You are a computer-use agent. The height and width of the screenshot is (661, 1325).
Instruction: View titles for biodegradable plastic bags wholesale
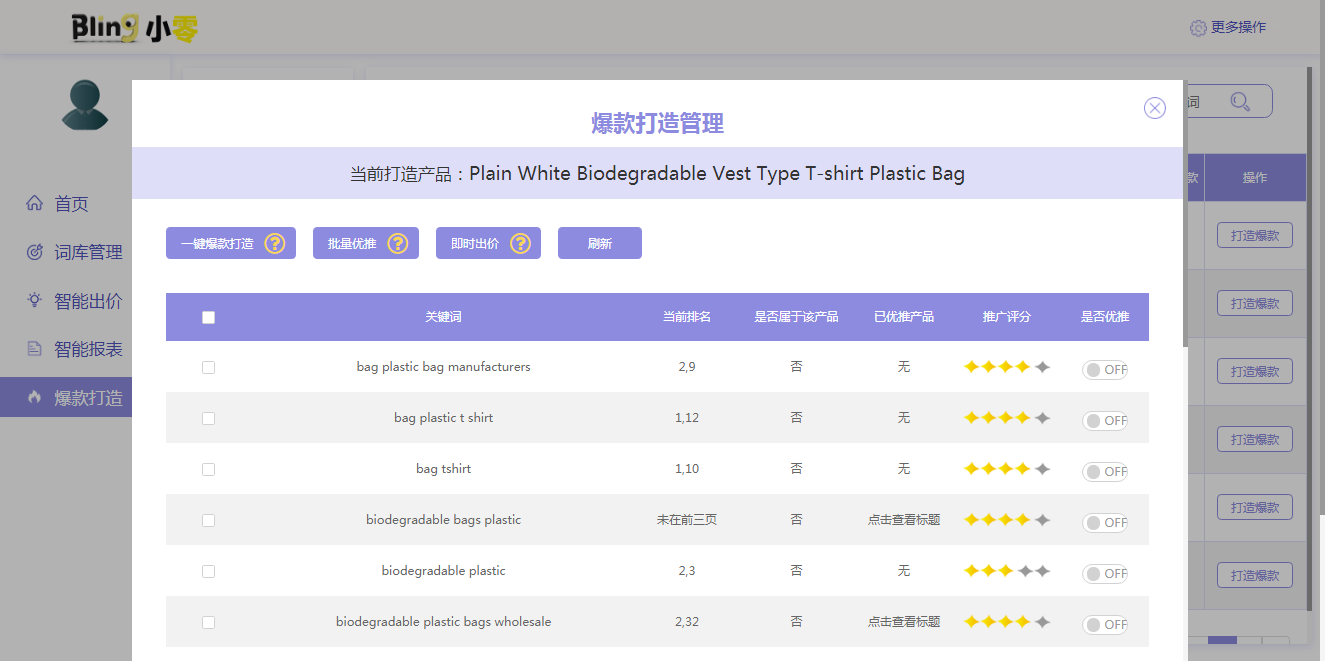(x=904, y=622)
